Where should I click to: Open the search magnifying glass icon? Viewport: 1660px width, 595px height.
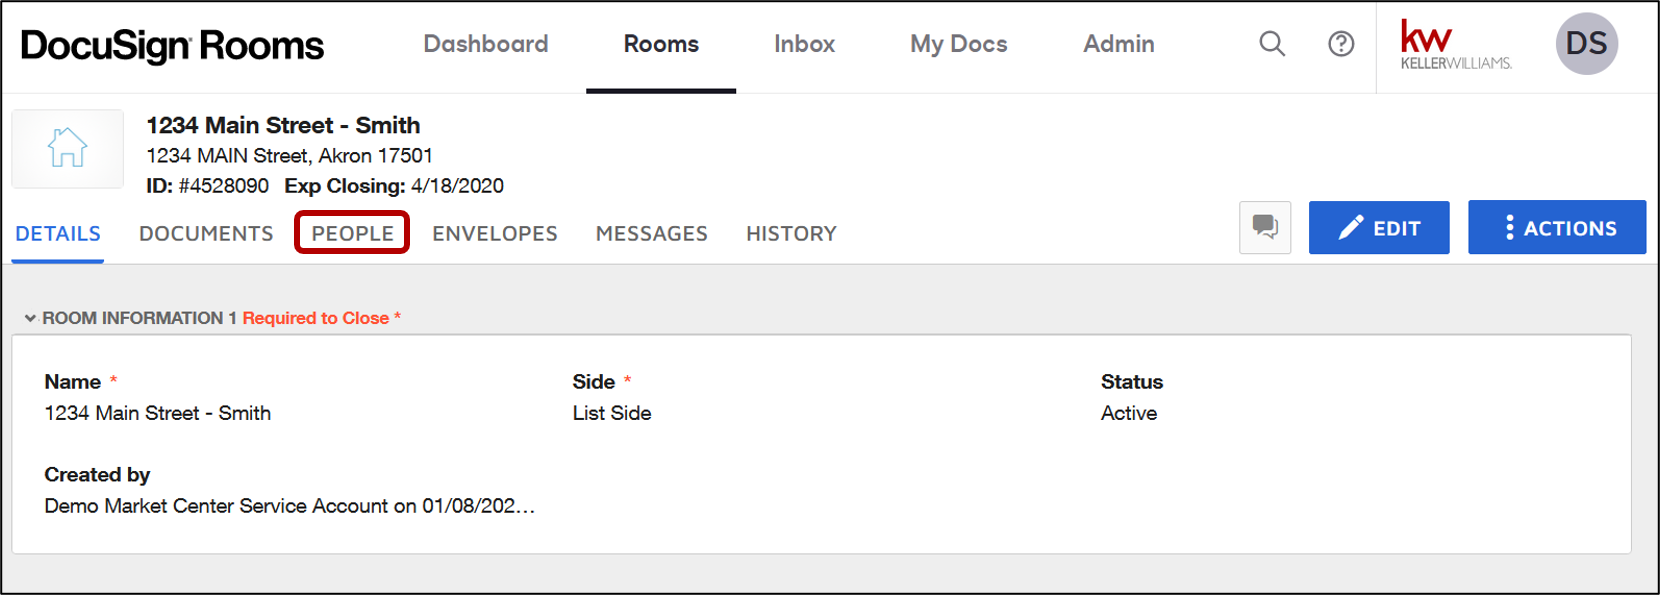pyautogui.click(x=1271, y=43)
